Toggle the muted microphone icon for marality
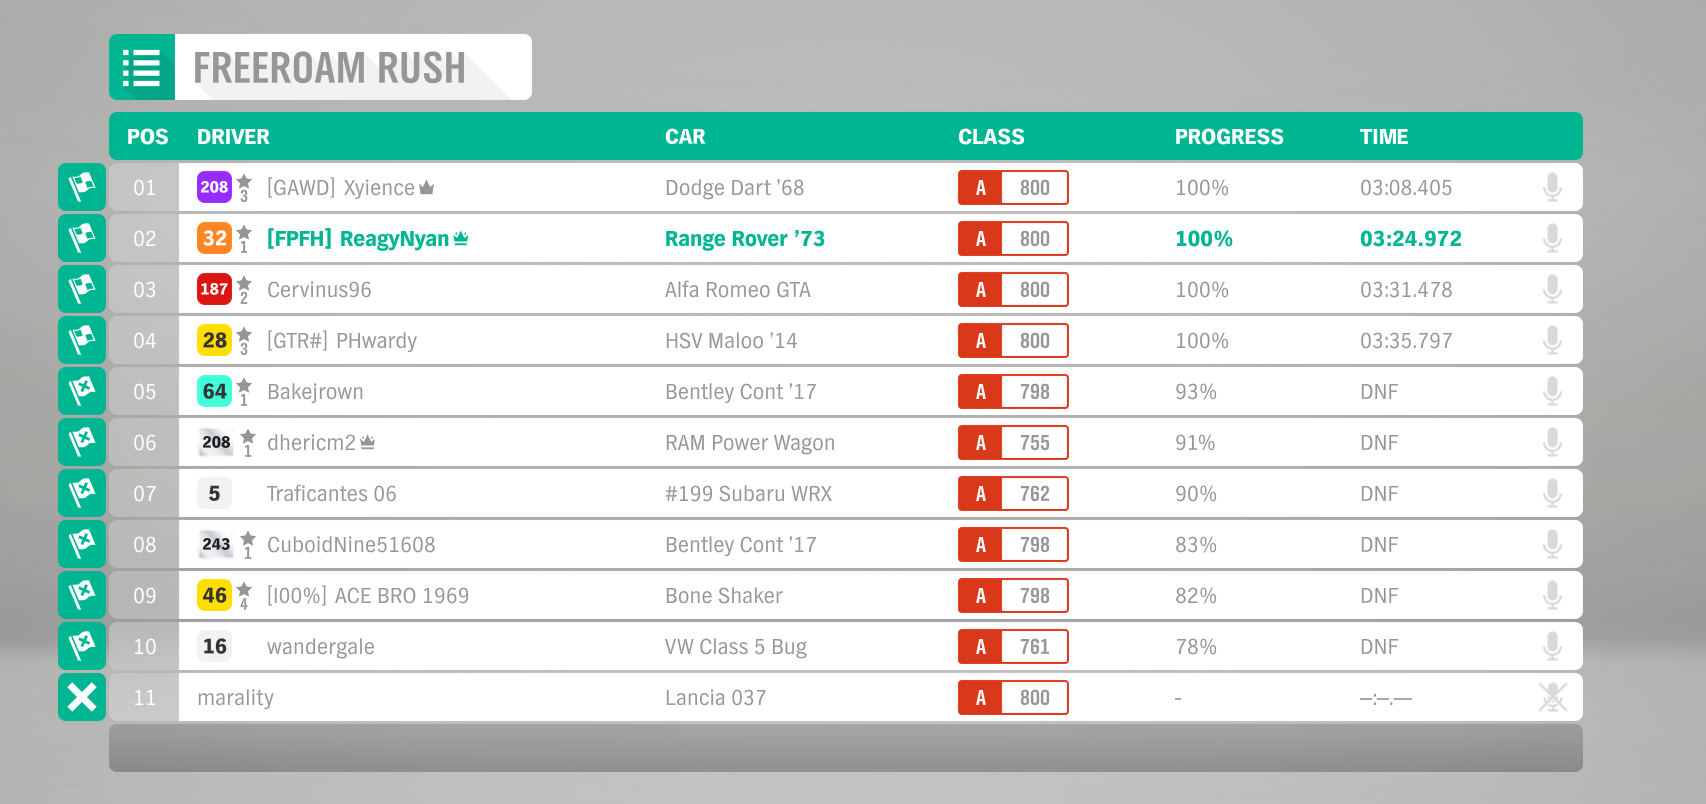This screenshot has width=1706, height=804. click(1552, 697)
